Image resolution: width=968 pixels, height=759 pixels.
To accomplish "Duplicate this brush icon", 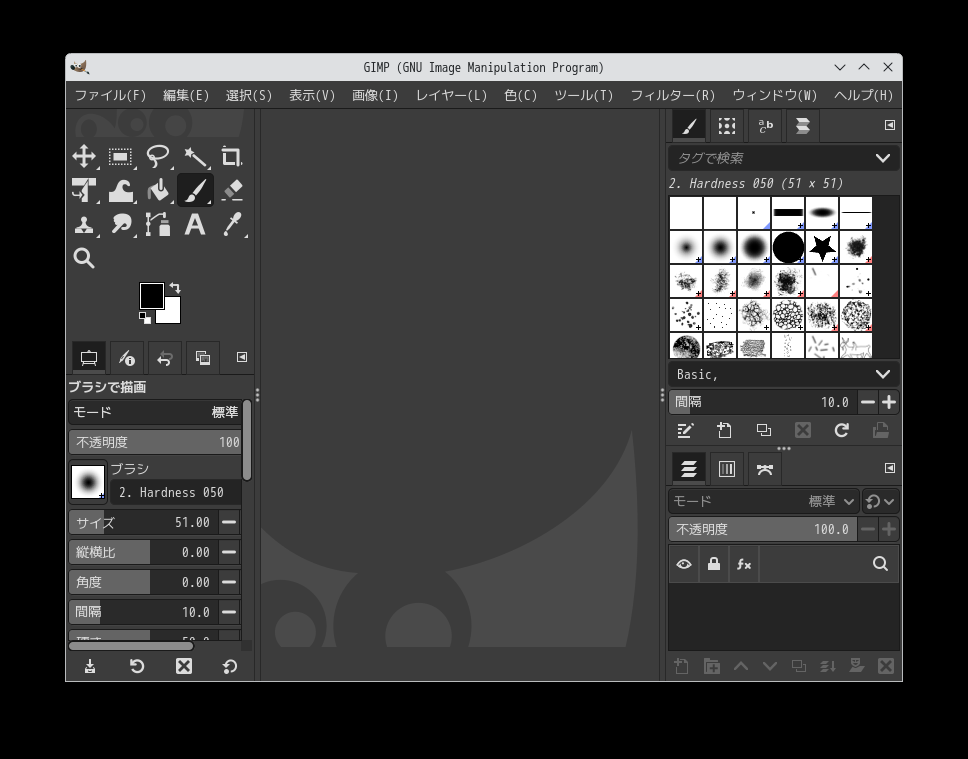I will (x=764, y=430).
